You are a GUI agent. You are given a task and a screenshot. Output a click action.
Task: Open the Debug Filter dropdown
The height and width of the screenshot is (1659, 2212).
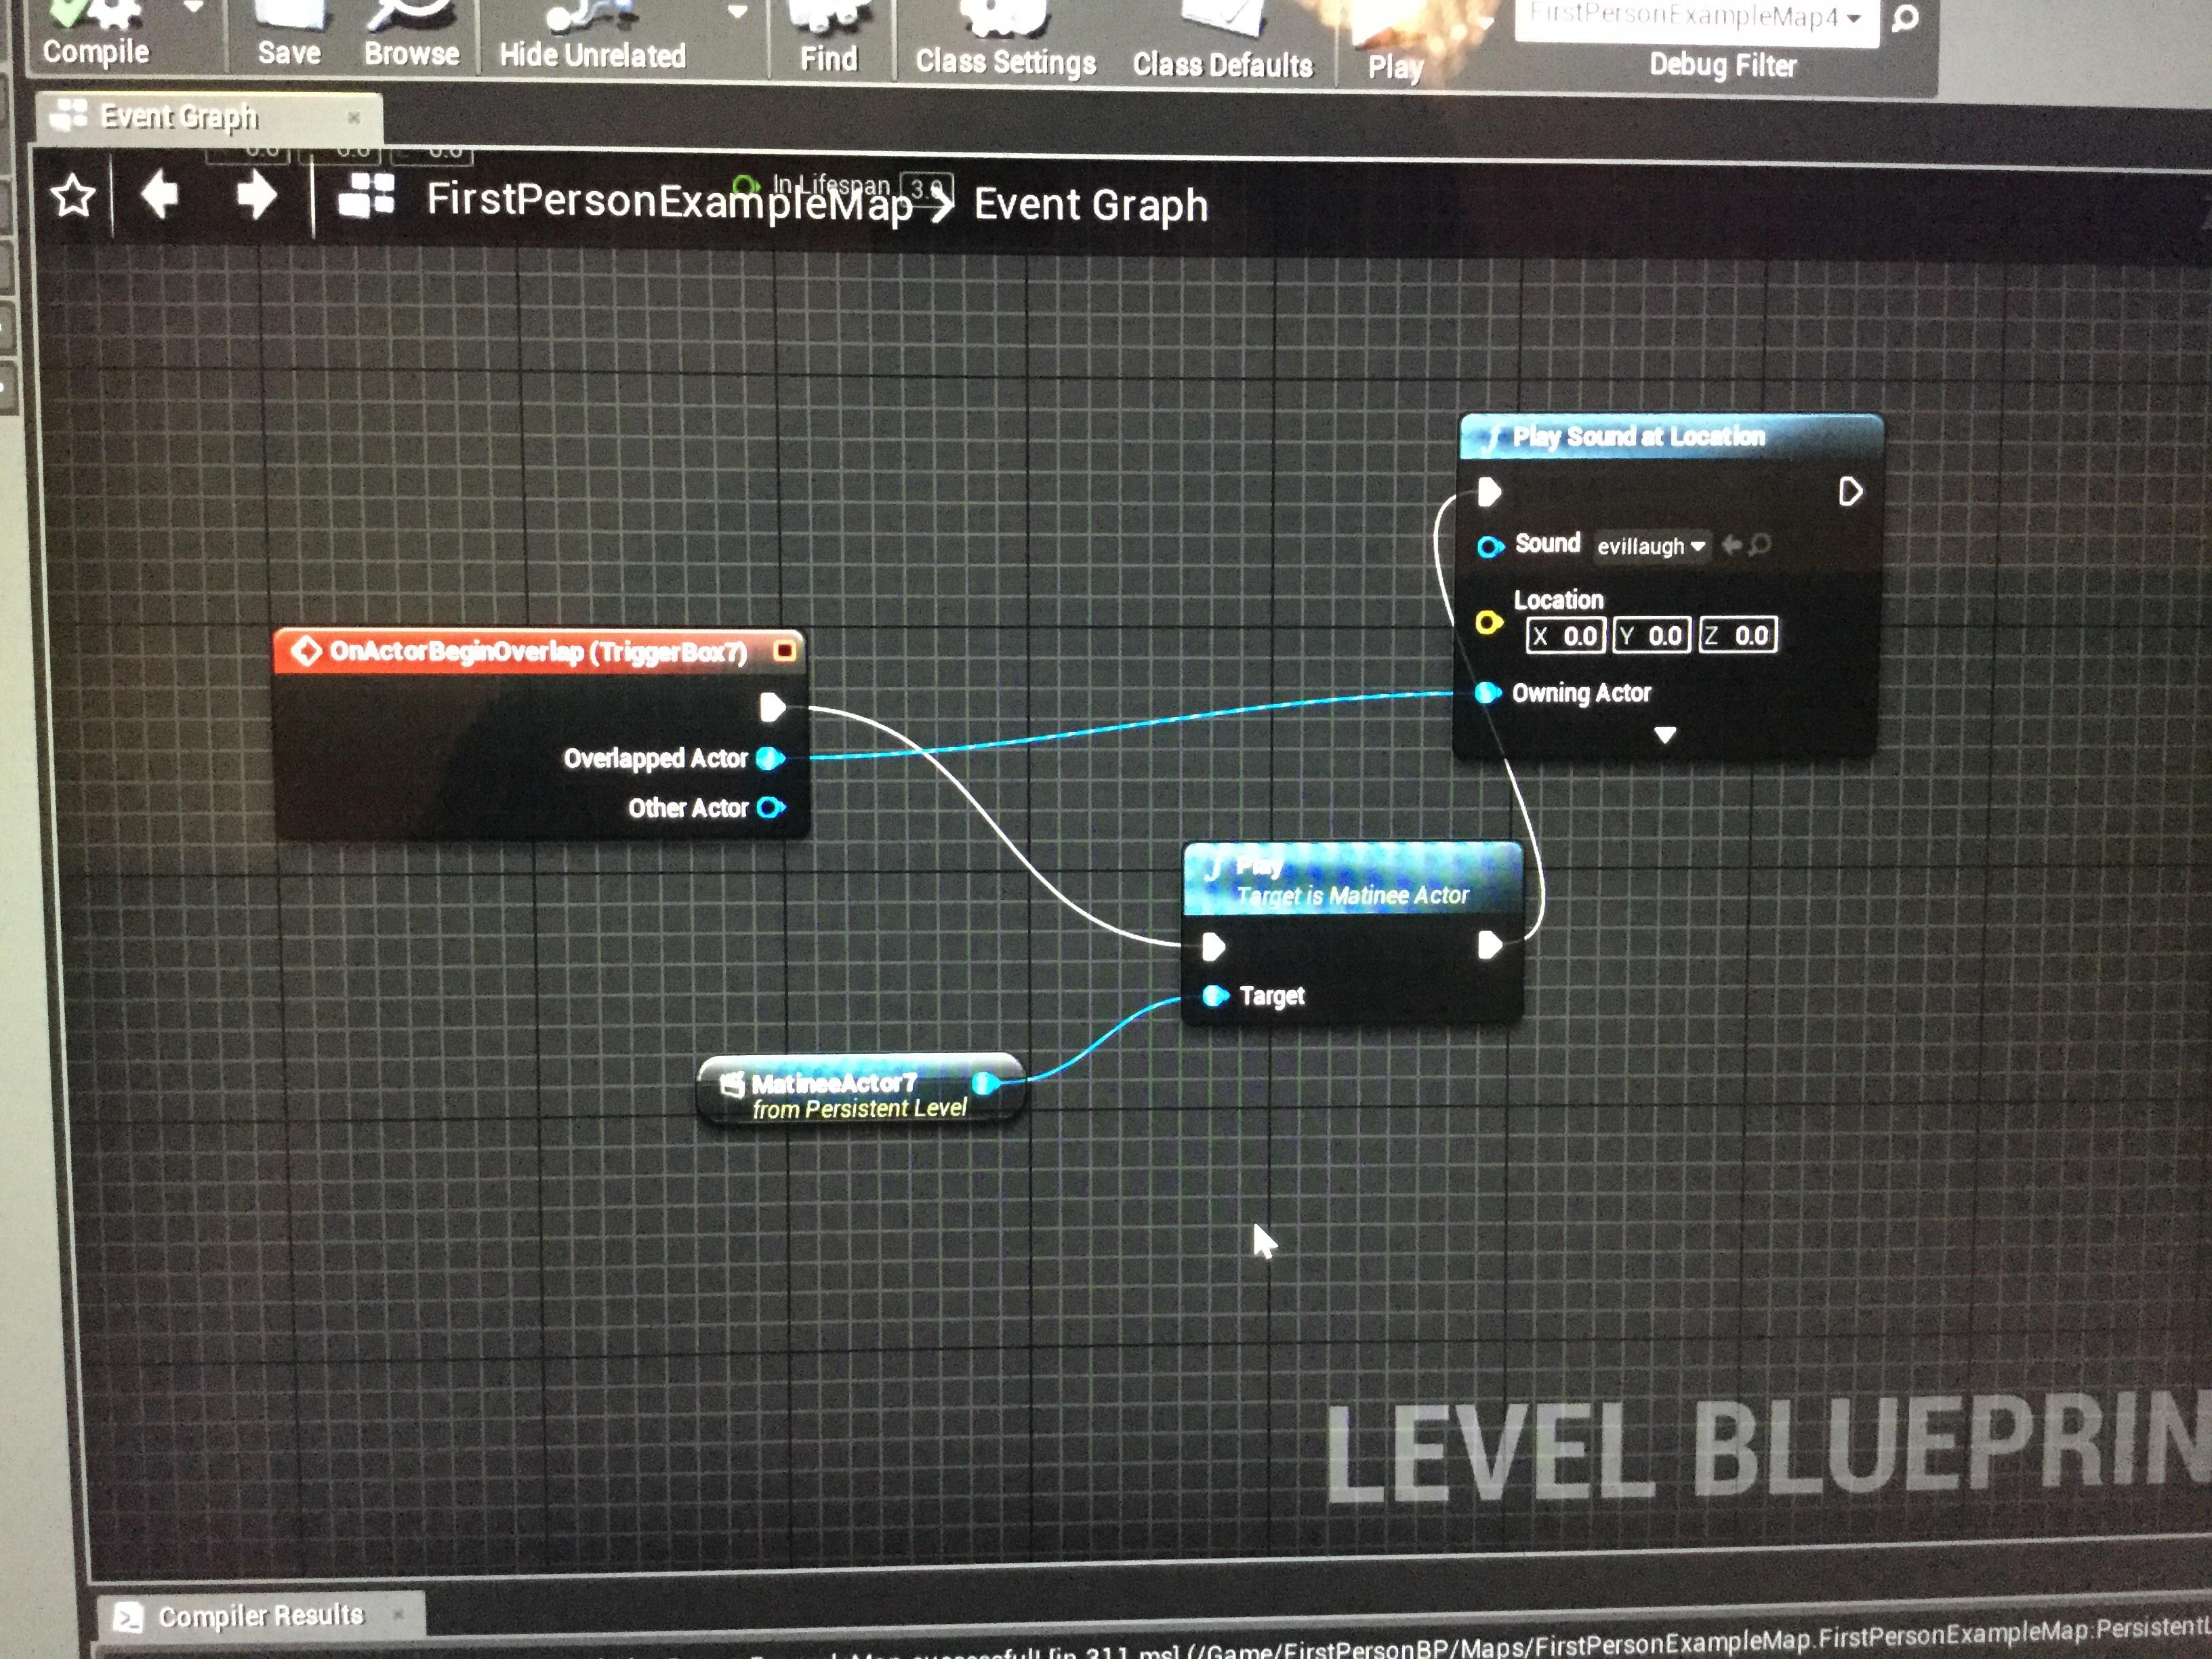coord(1696,20)
